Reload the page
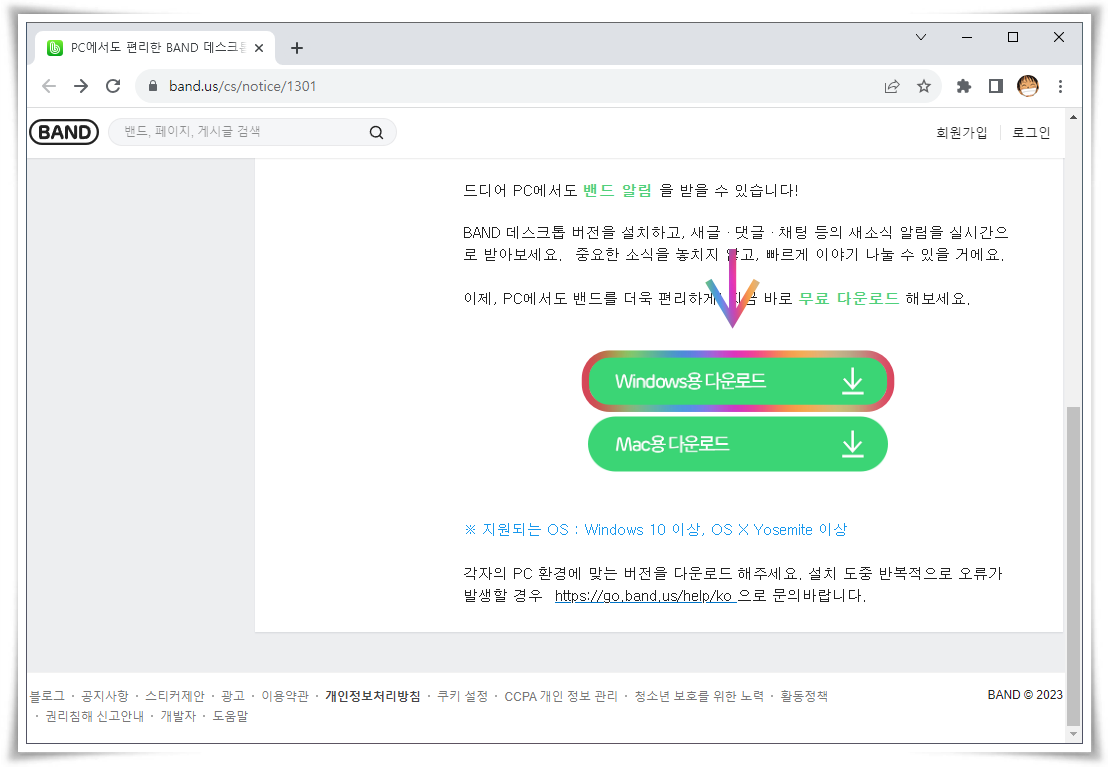Image resolution: width=1108 pixels, height=767 pixels. [113, 86]
